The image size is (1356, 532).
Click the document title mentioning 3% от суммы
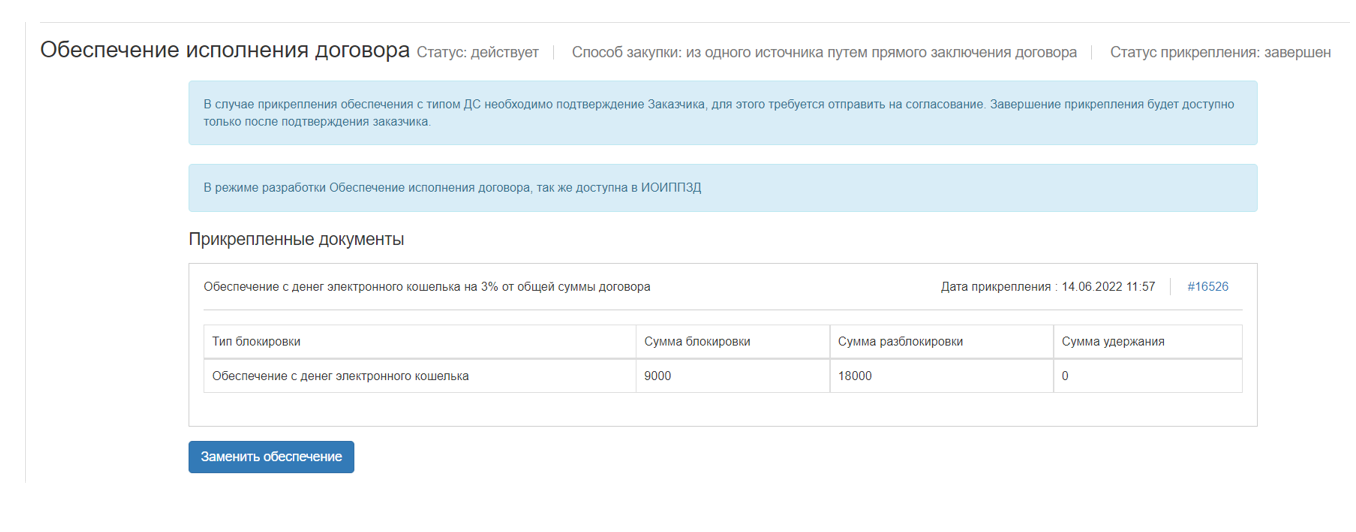[427, 287]
